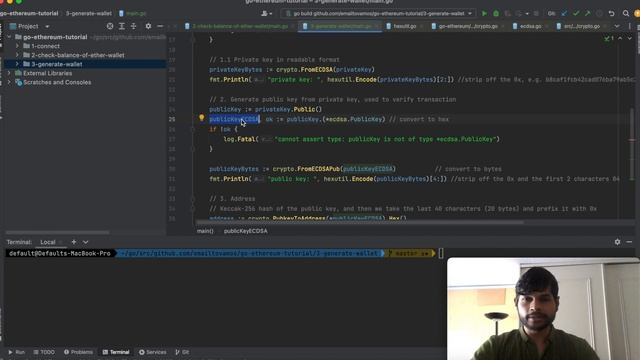Open terminal sessions dropdown arrow

click(86, 242)
